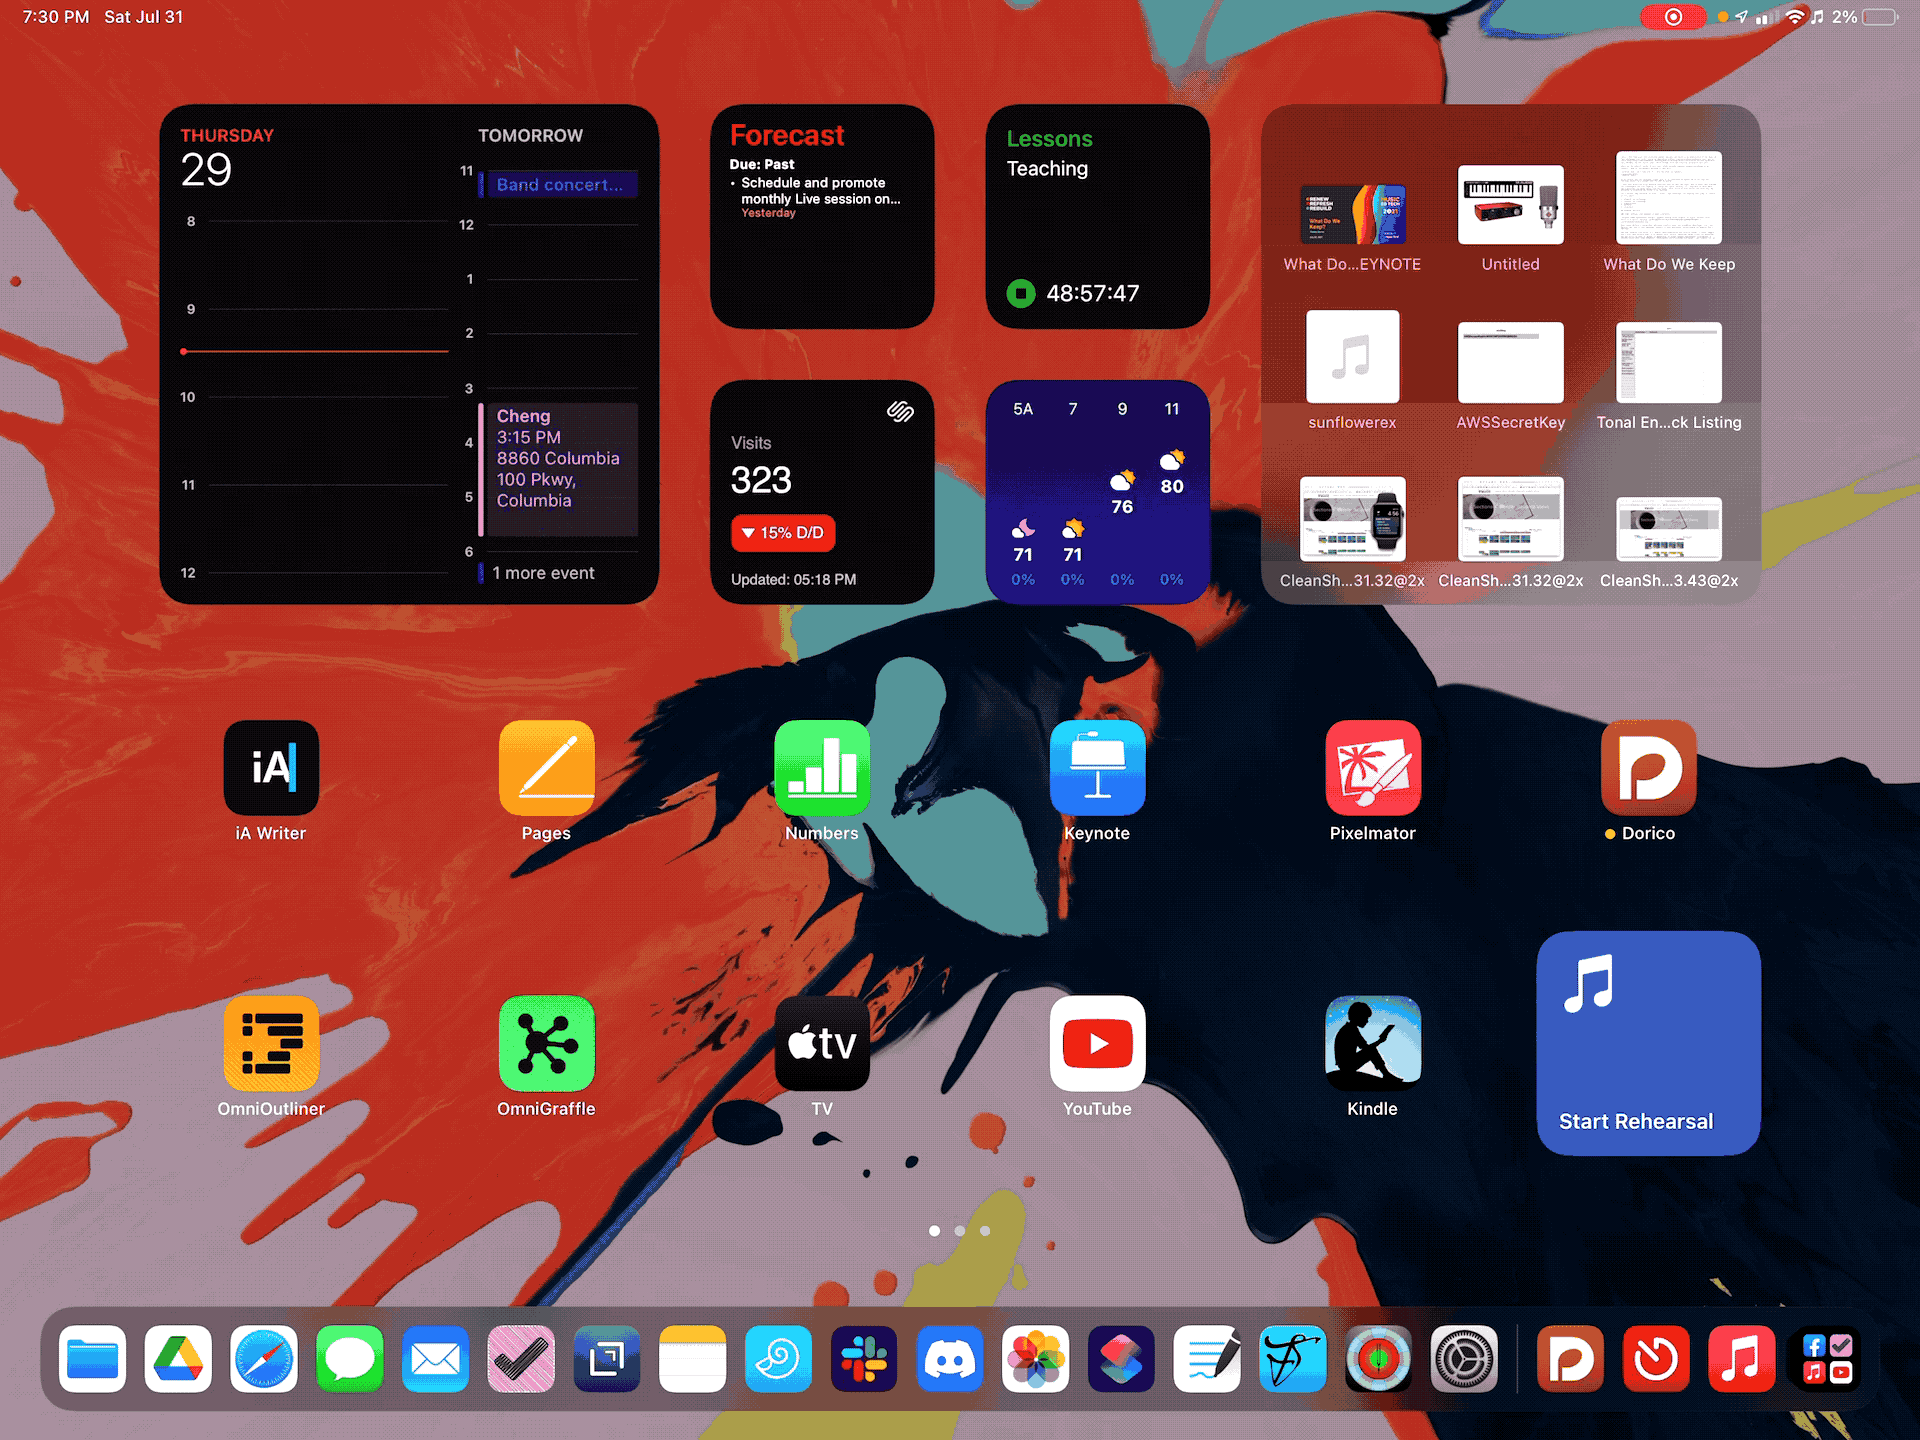Open Messages in the dock
The height and width of the screenshot is (1440, 1920).
pyautogui.click(x=350, y=1359)
